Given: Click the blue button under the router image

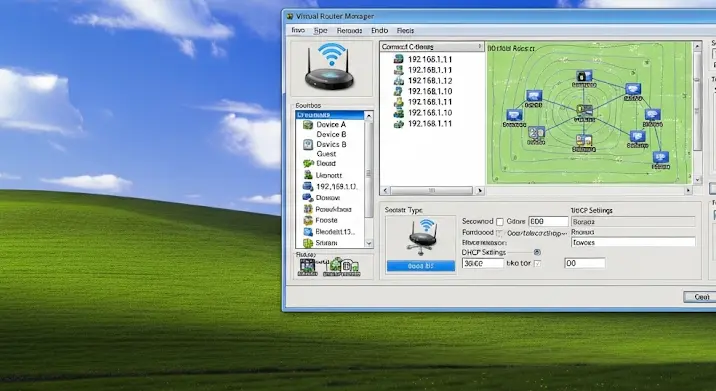Looking at the screenshot, I should [421, 266].
